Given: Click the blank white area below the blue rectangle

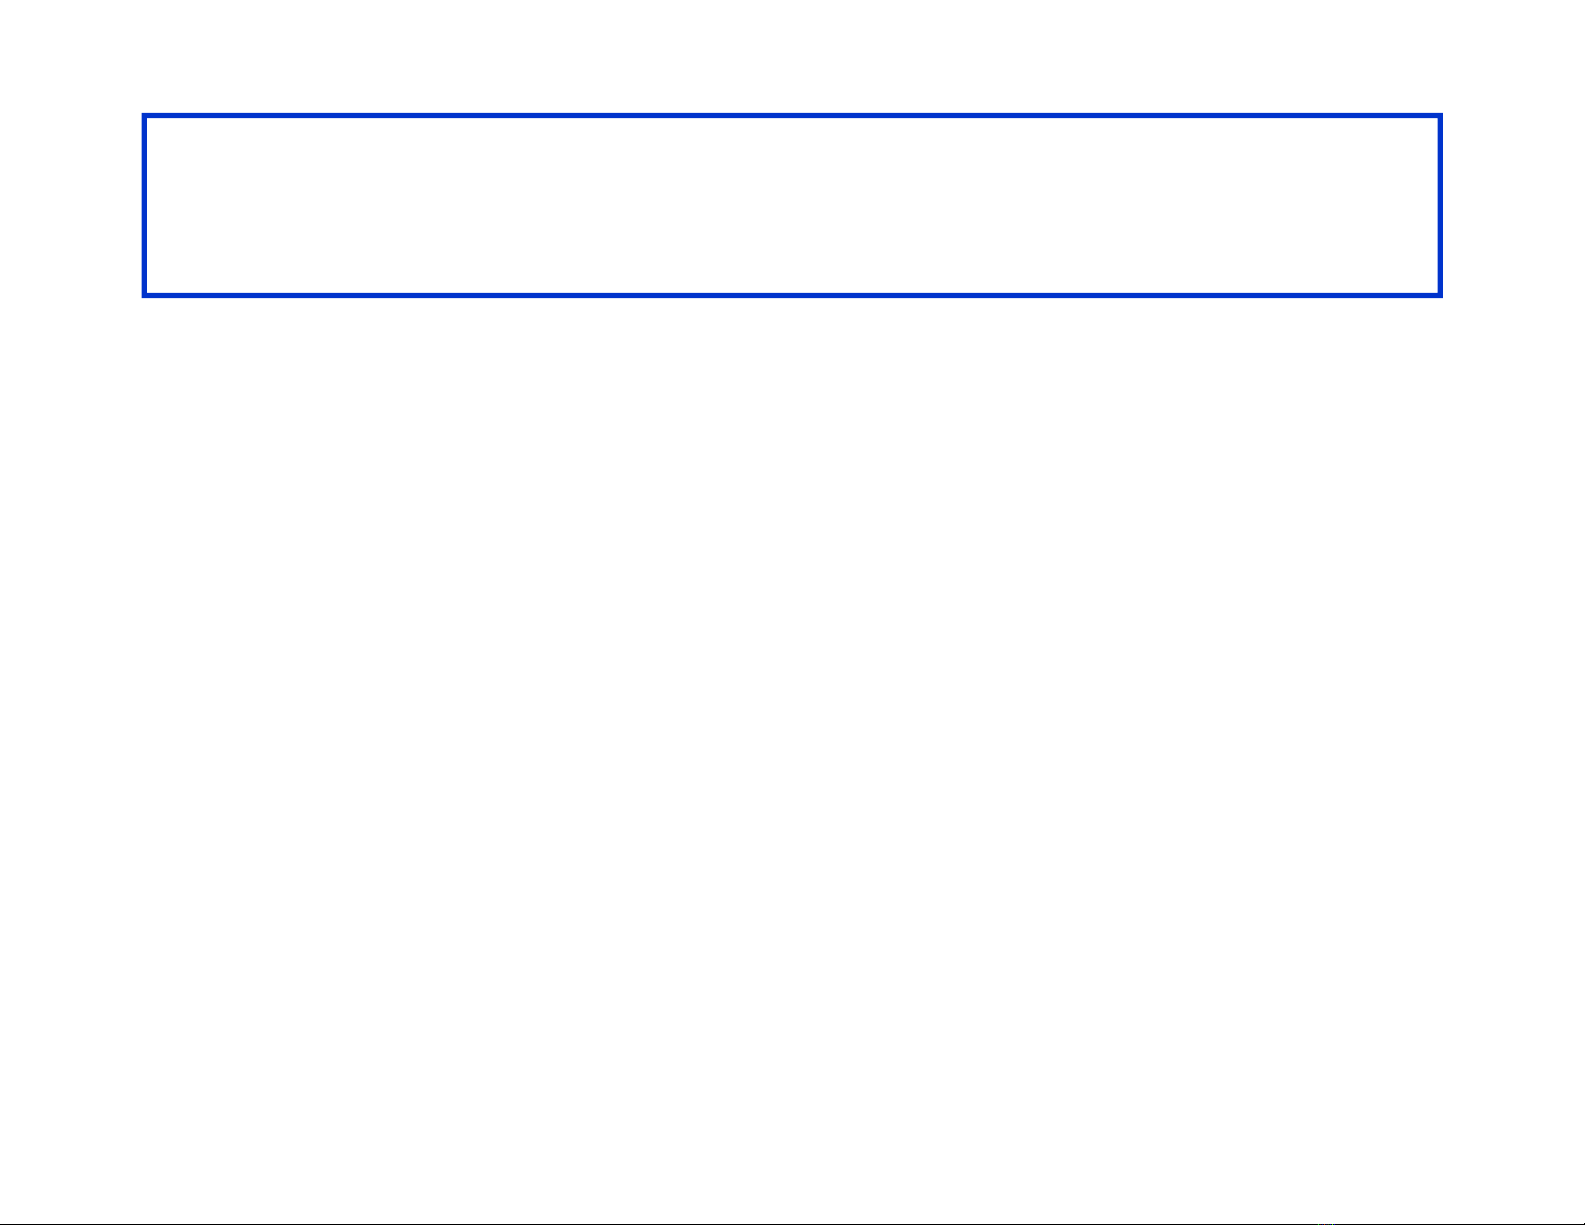Looking at the screenshot, I should [792, 700].
